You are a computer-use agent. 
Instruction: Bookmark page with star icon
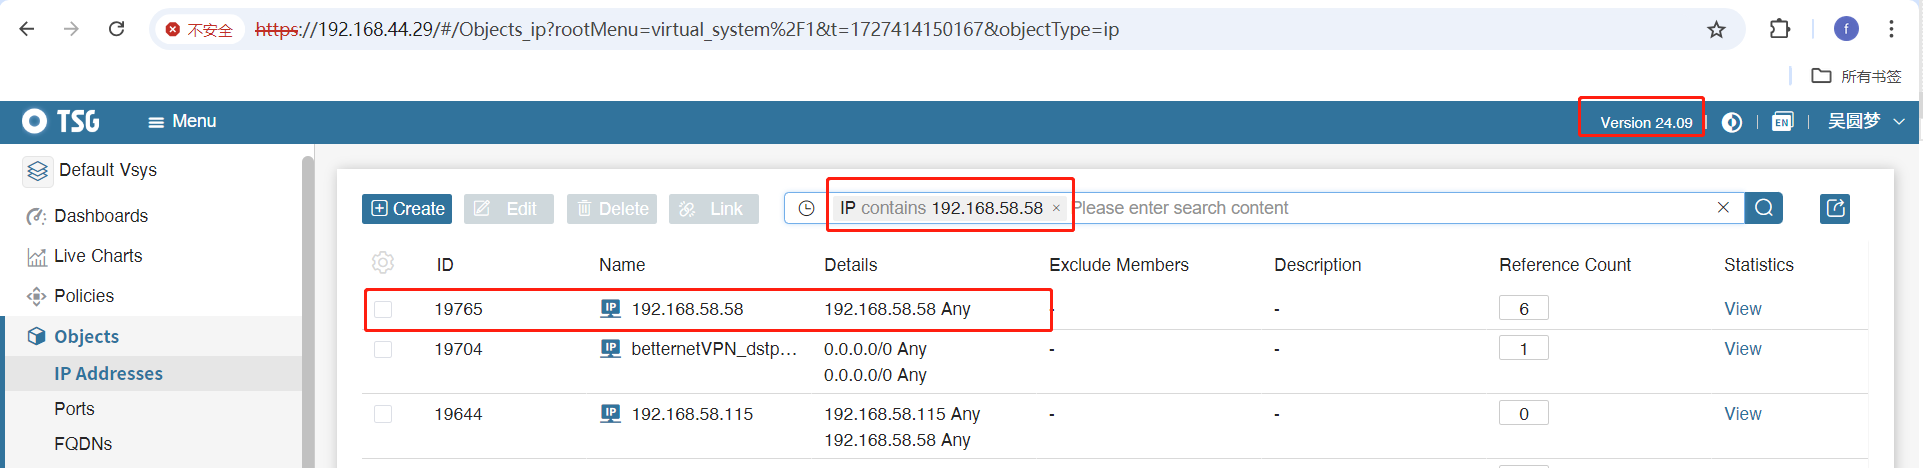[1716, 29]
